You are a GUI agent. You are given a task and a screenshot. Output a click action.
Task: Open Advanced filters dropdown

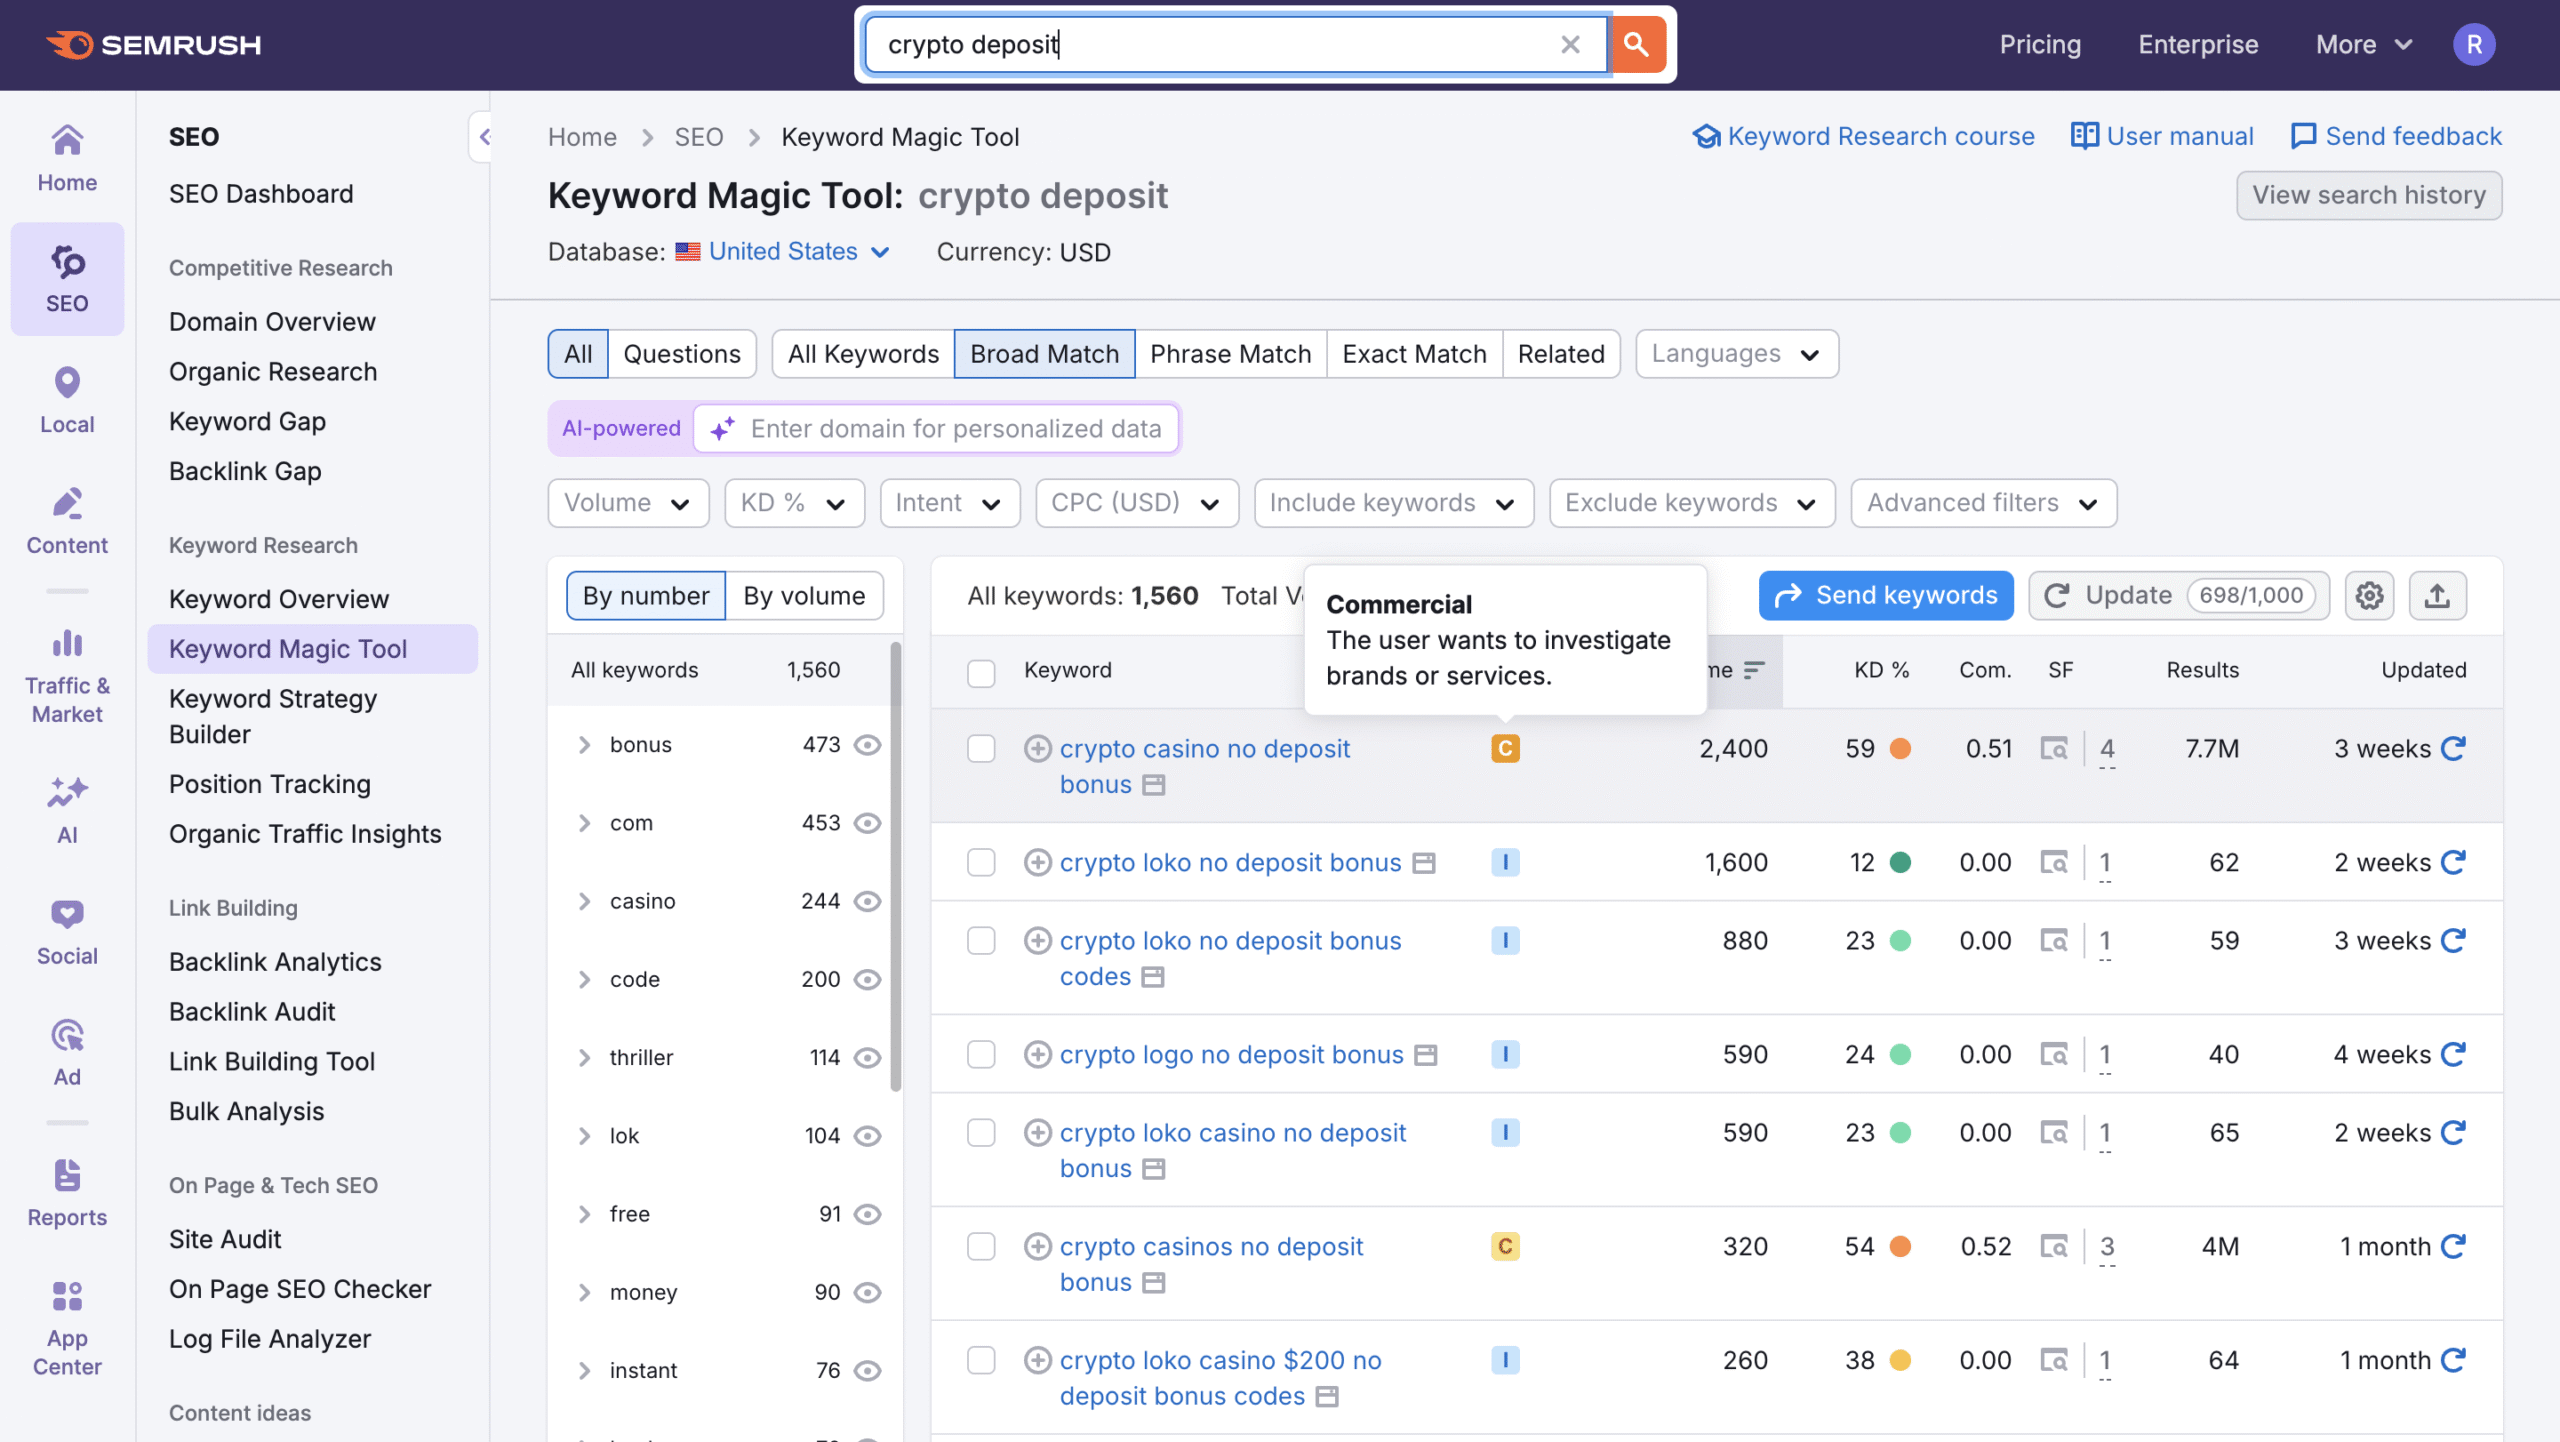(1983, 503)
